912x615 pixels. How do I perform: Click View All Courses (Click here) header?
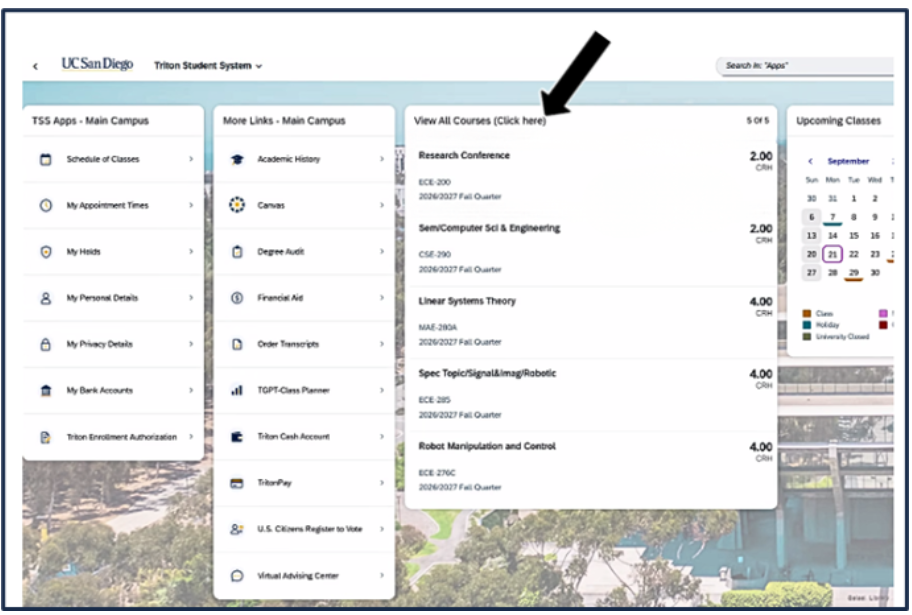click(x=480, y=120)
